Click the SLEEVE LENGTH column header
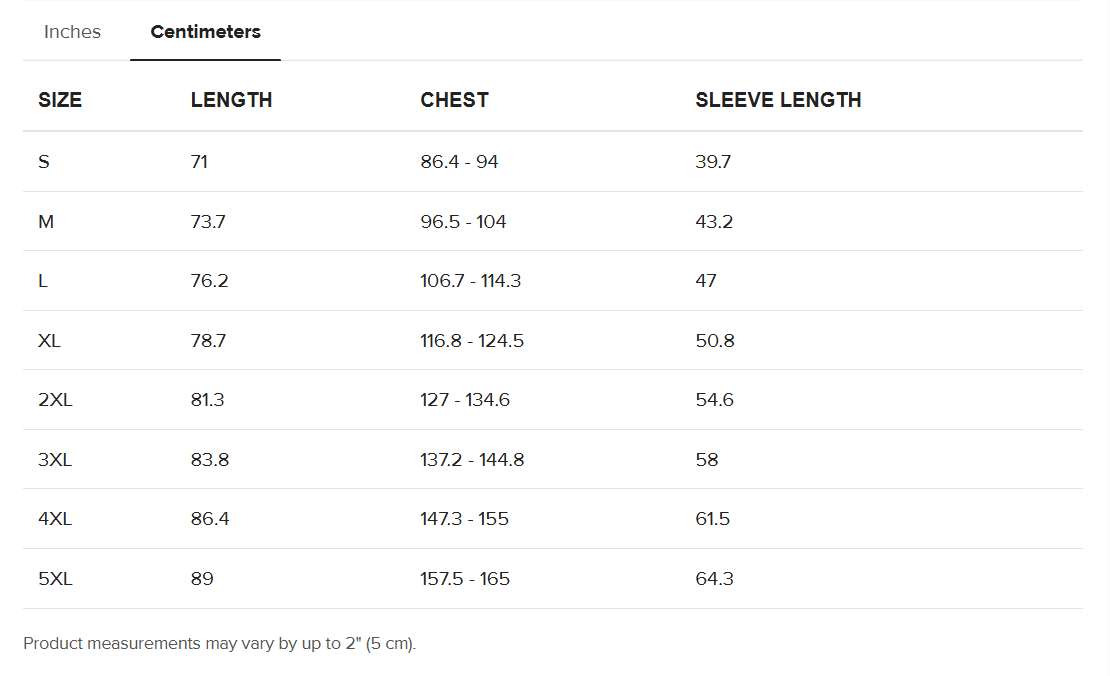Viewport: 1110px width, 676px height. [x=778, y=100]
